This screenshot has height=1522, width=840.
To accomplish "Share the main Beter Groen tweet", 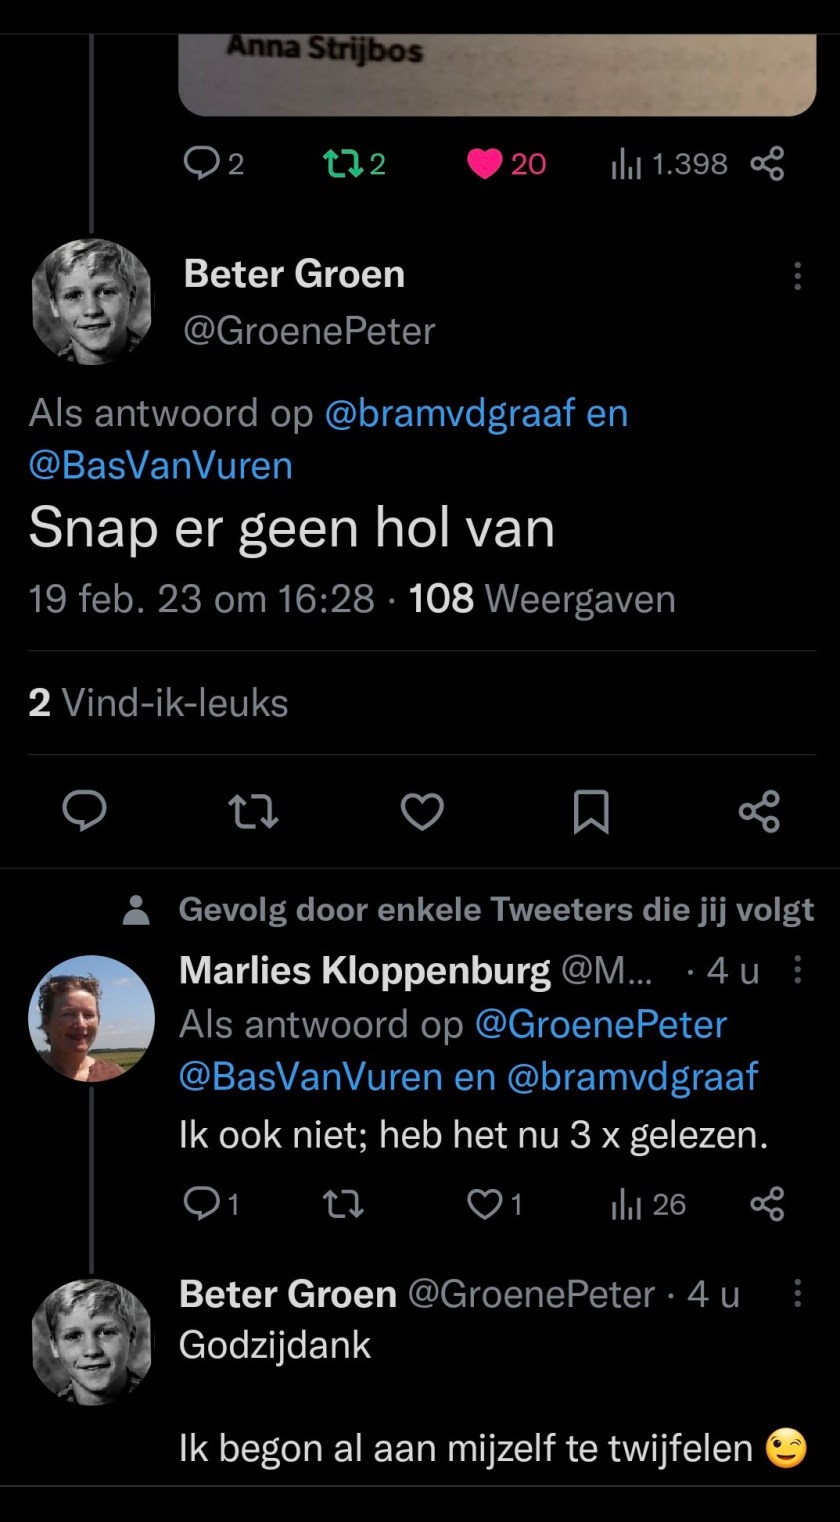I will [759, 810].
